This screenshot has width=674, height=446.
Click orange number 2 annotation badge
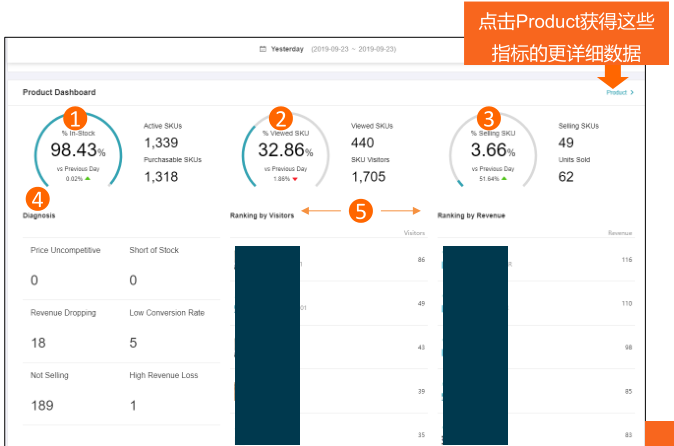[x=282, y=118]
